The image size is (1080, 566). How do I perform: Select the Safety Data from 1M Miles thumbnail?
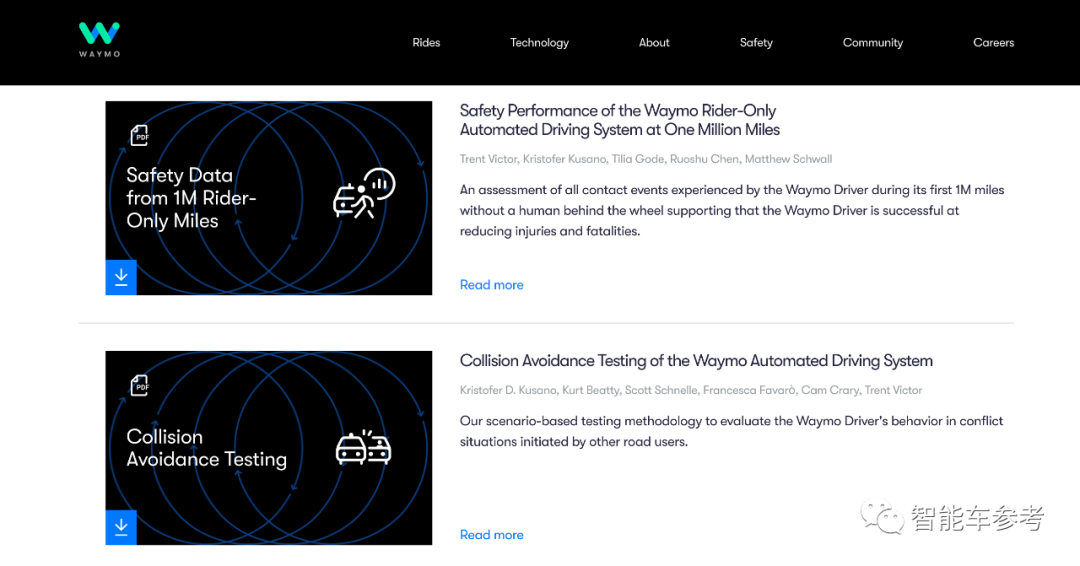[269, 198]
